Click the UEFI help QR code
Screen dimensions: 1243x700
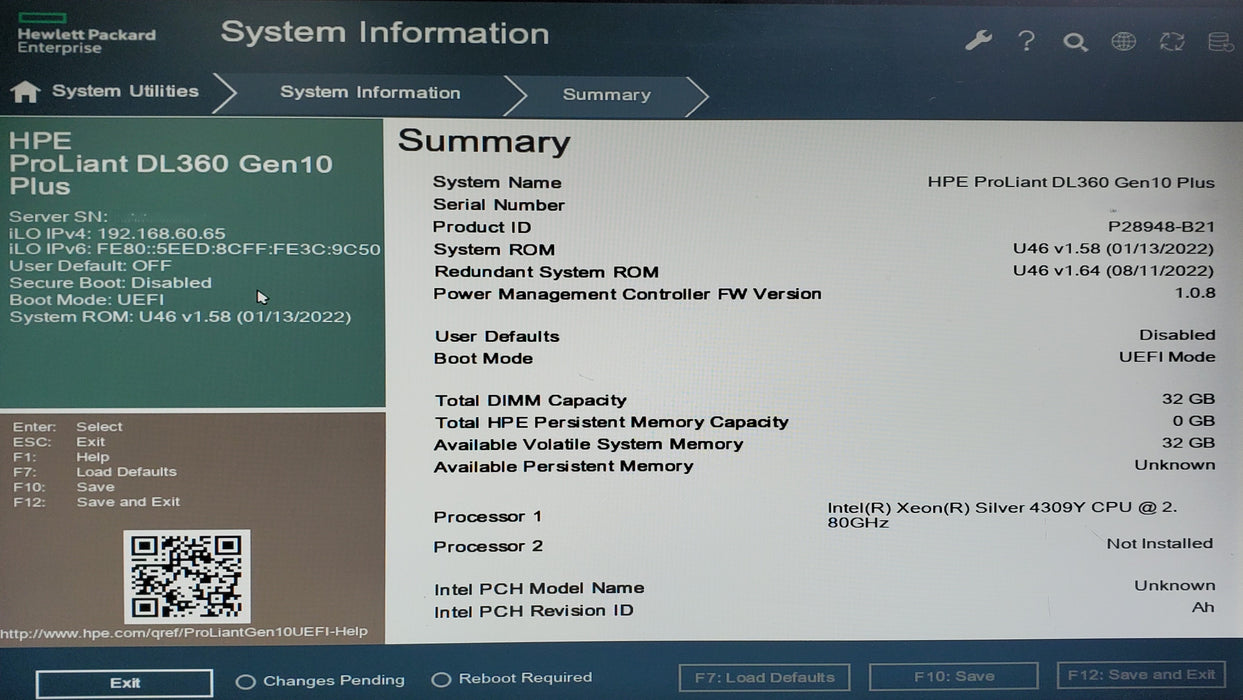pos(187,576)
